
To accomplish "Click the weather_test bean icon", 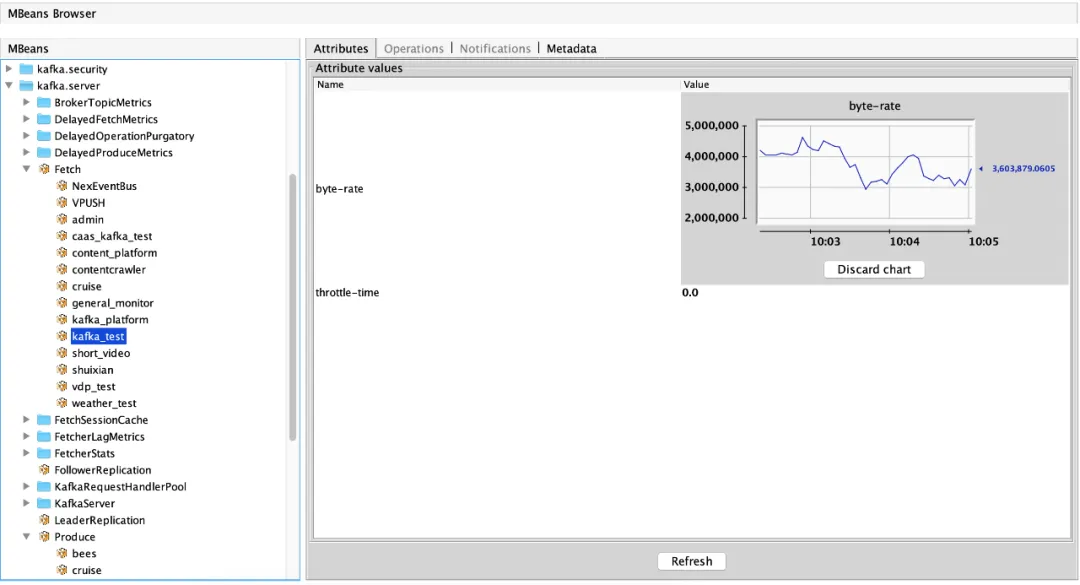I will (x=61, y=403).
